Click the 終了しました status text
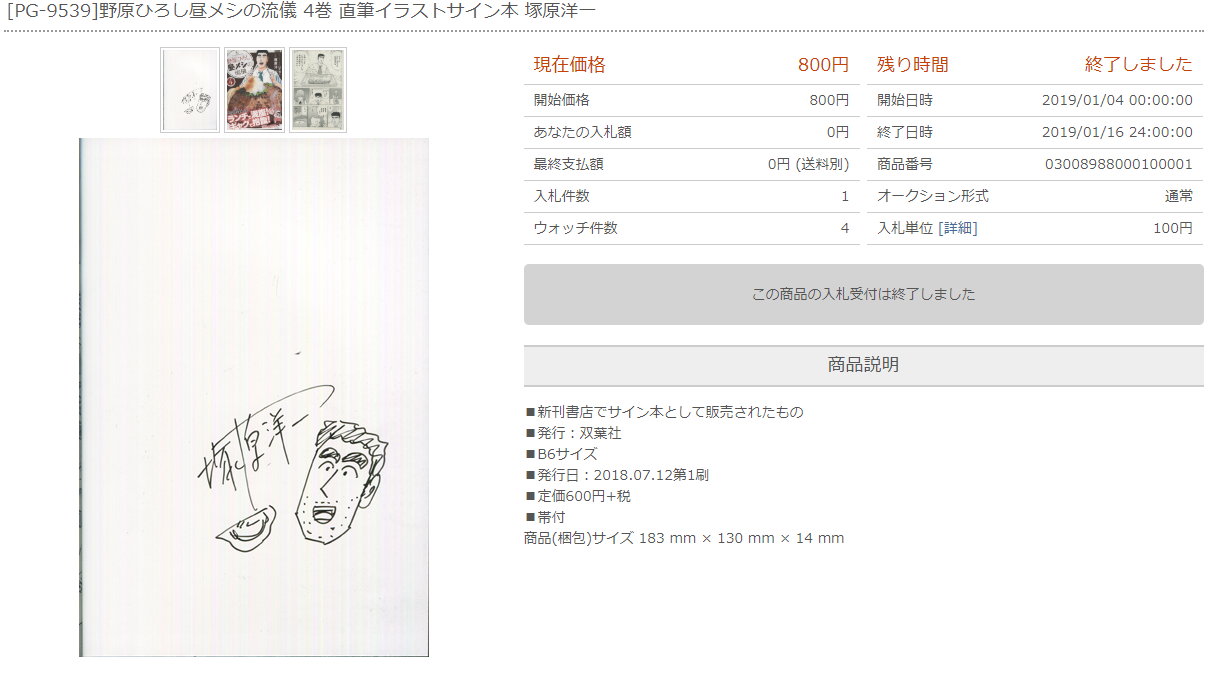Image resolution: width=1232 pixels, height=678 pixels. [x=1139, y=65]
